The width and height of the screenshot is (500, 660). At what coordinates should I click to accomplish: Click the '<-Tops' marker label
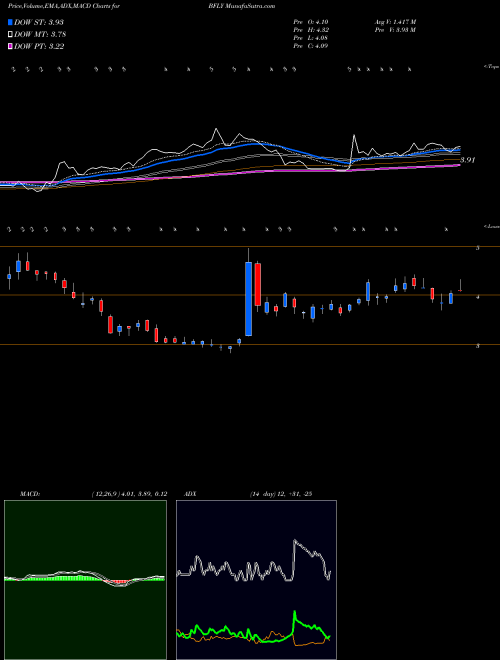[x=492, y=67]
